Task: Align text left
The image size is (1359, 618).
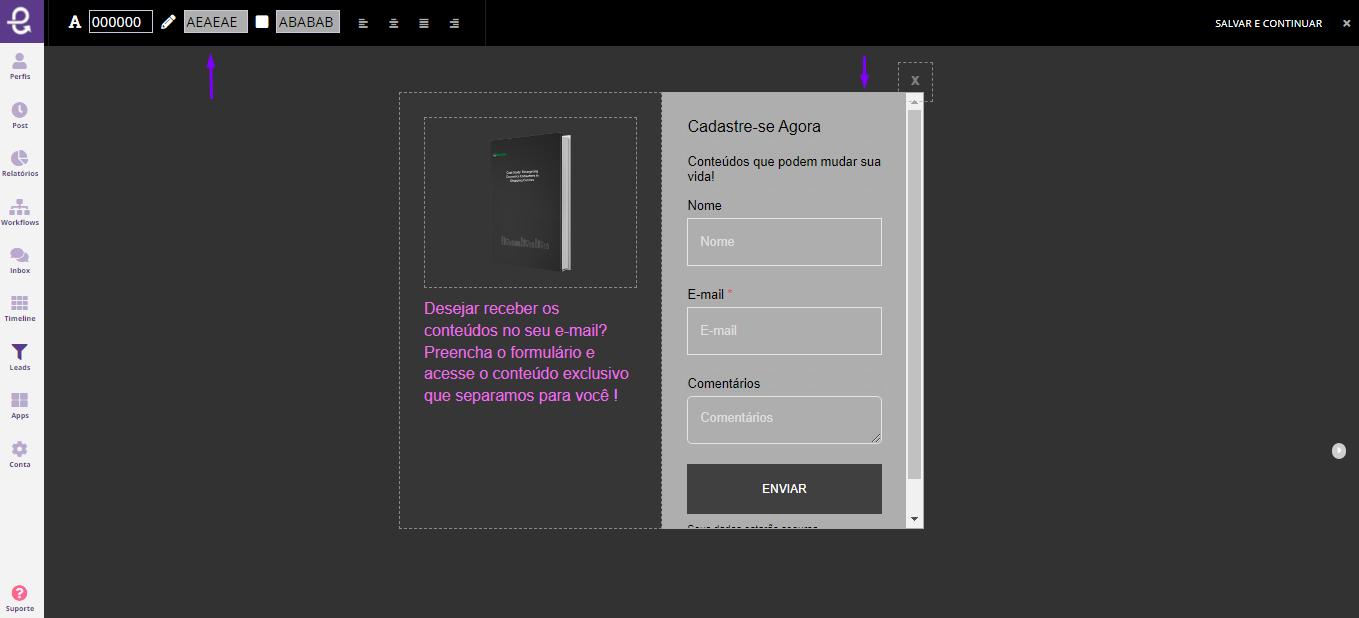Action: coord(363,23)
